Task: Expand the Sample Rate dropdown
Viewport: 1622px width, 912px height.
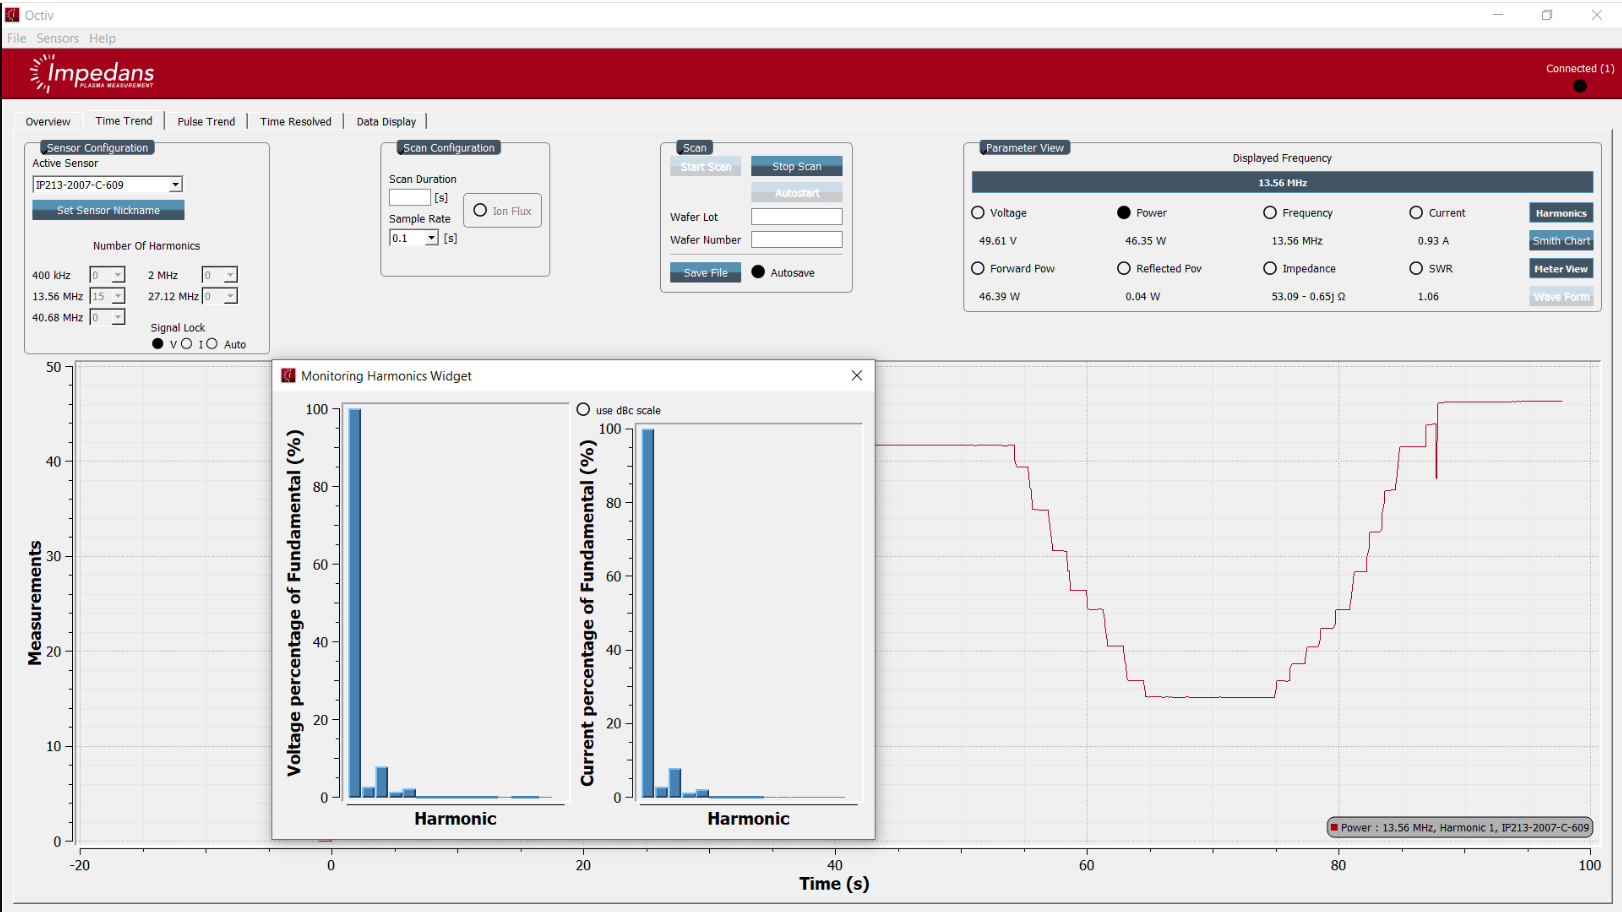Action: click(431, 238)
